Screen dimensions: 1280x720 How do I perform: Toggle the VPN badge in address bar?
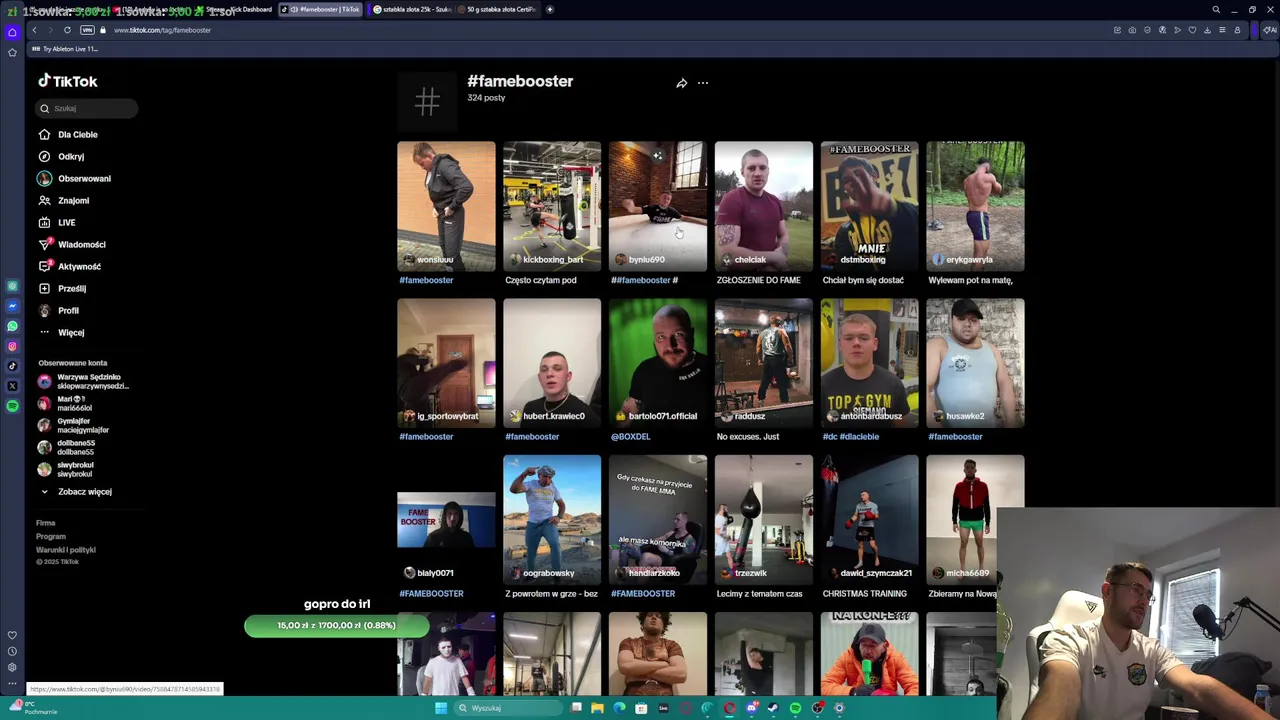[x=87, y=30]
